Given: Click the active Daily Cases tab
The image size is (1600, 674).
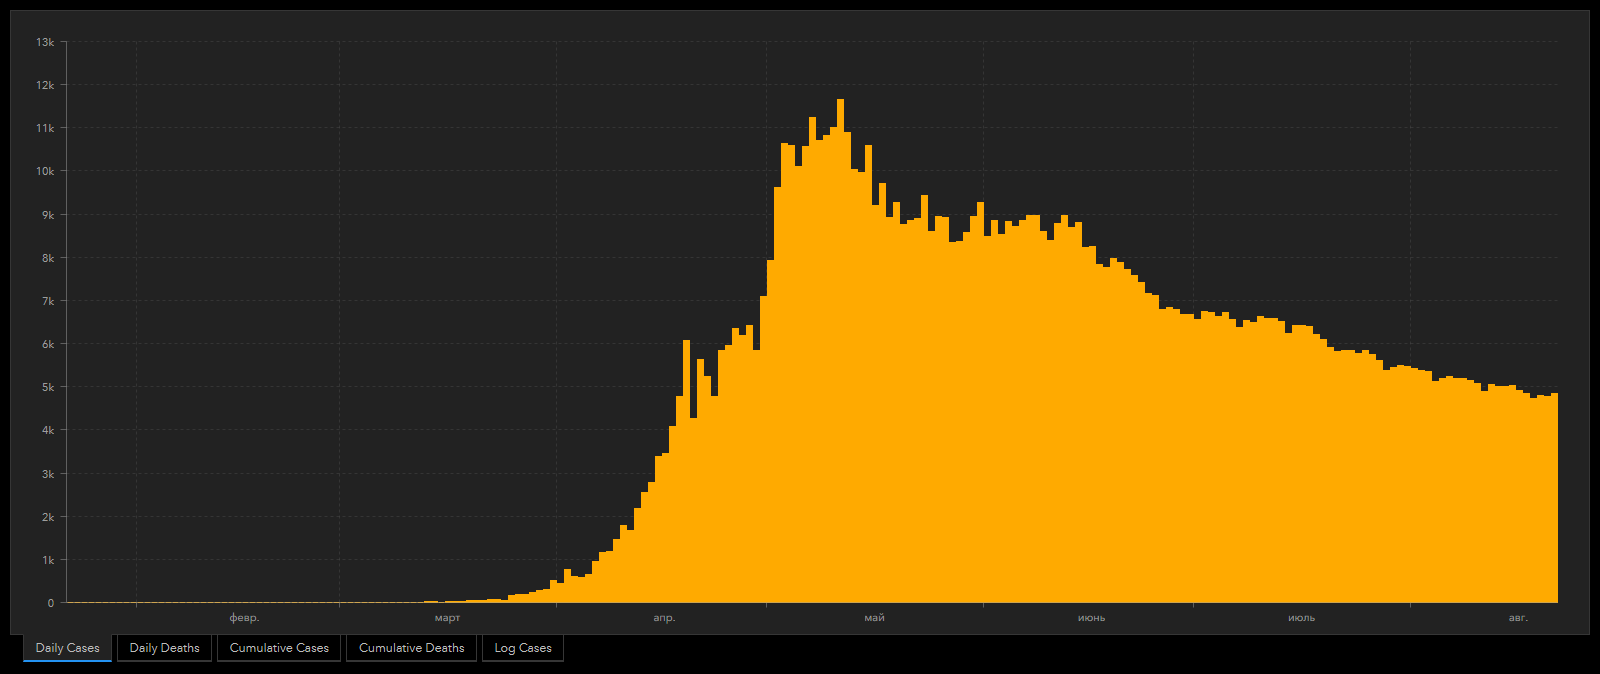Looking at the screenshot, I should pos(67,648).
